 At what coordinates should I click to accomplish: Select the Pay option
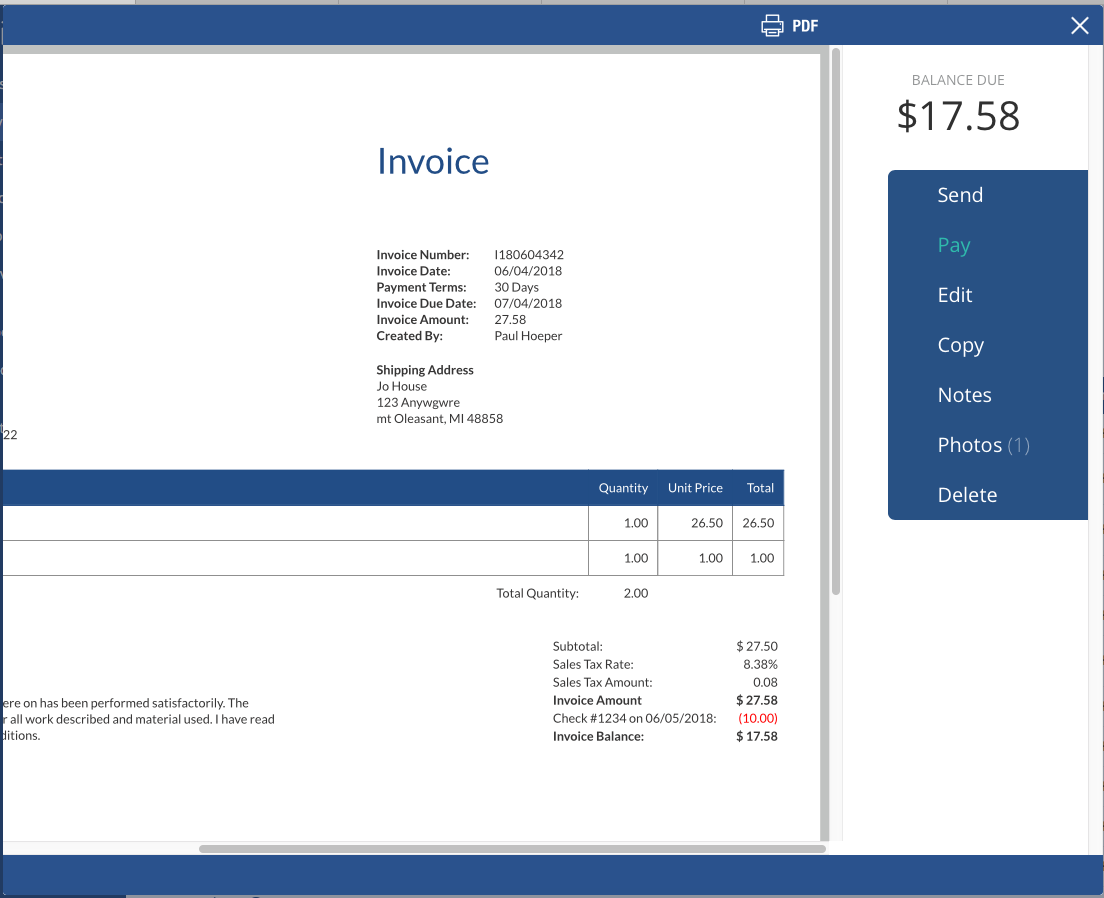click(x=954, y=245)
